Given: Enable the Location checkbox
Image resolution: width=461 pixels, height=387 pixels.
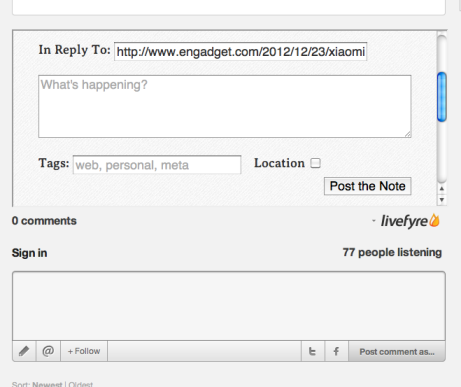Looking at the screenshot, I should coord(315,163).
